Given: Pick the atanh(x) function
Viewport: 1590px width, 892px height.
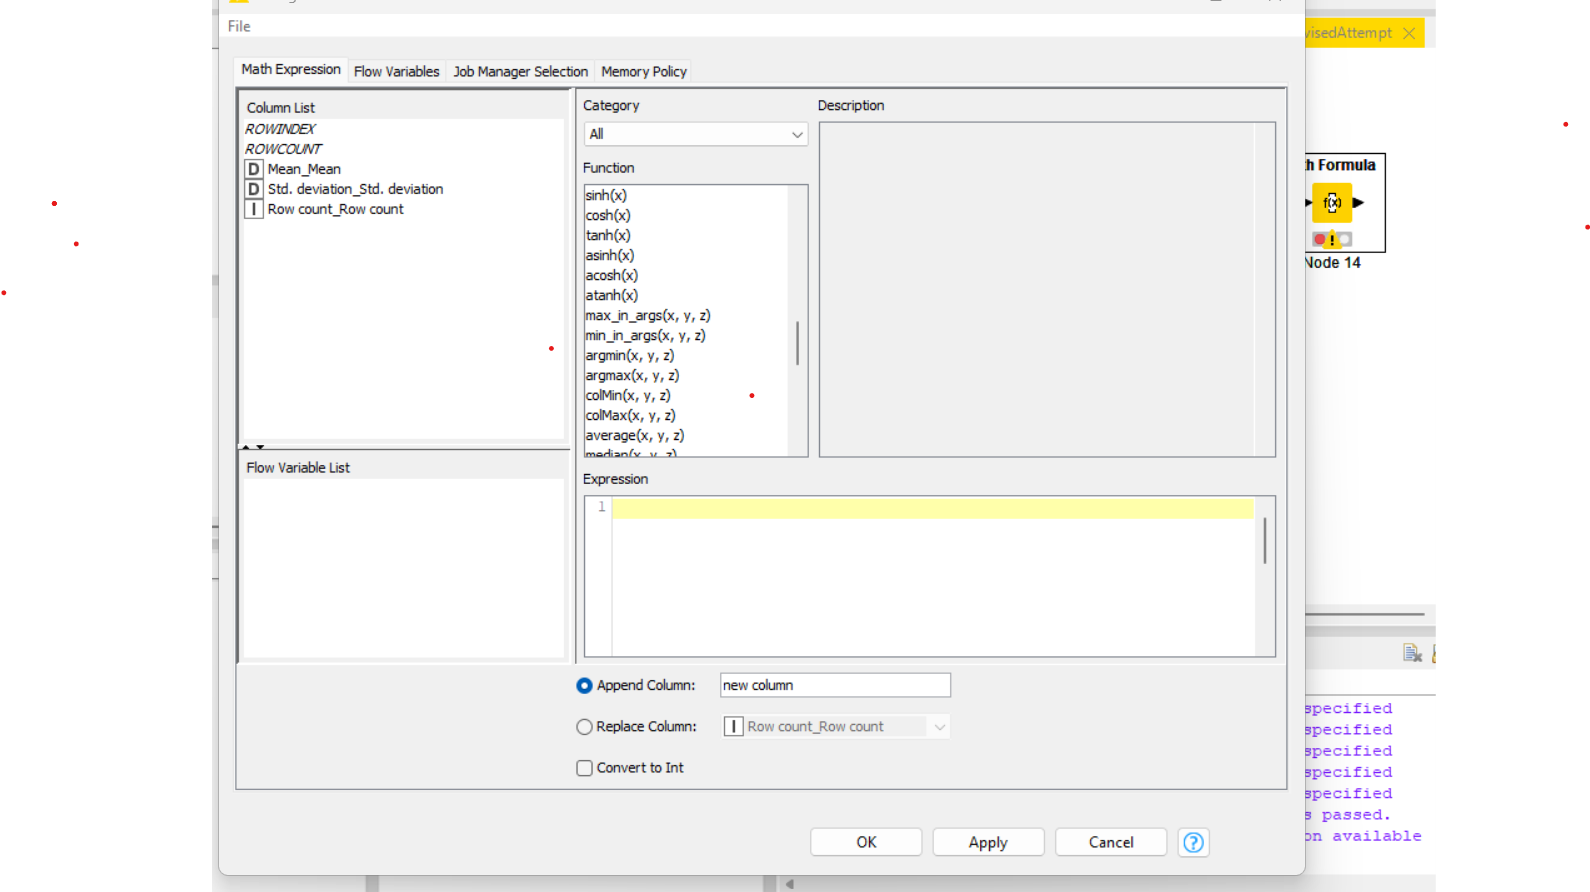Looking at the screenshot, I should 612,295.
